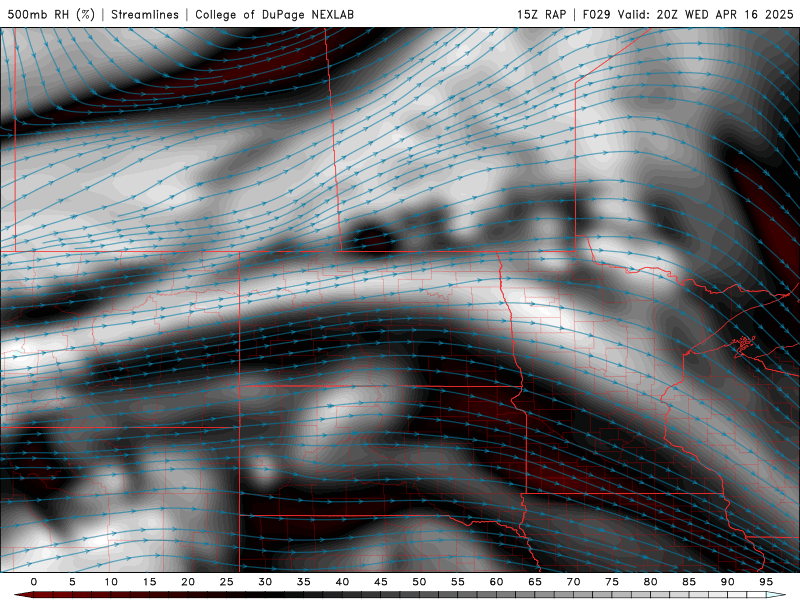Click the 'College of DuPage NEXLAB' header text
This screenshot has height=600, width=800.
point(274,14)
